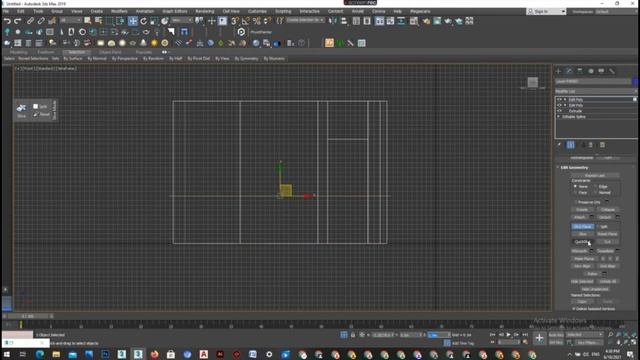This screenshot has width=640, height=360.
Task: Toggle Show End Result in modifier stack
Action: (571, 145)
